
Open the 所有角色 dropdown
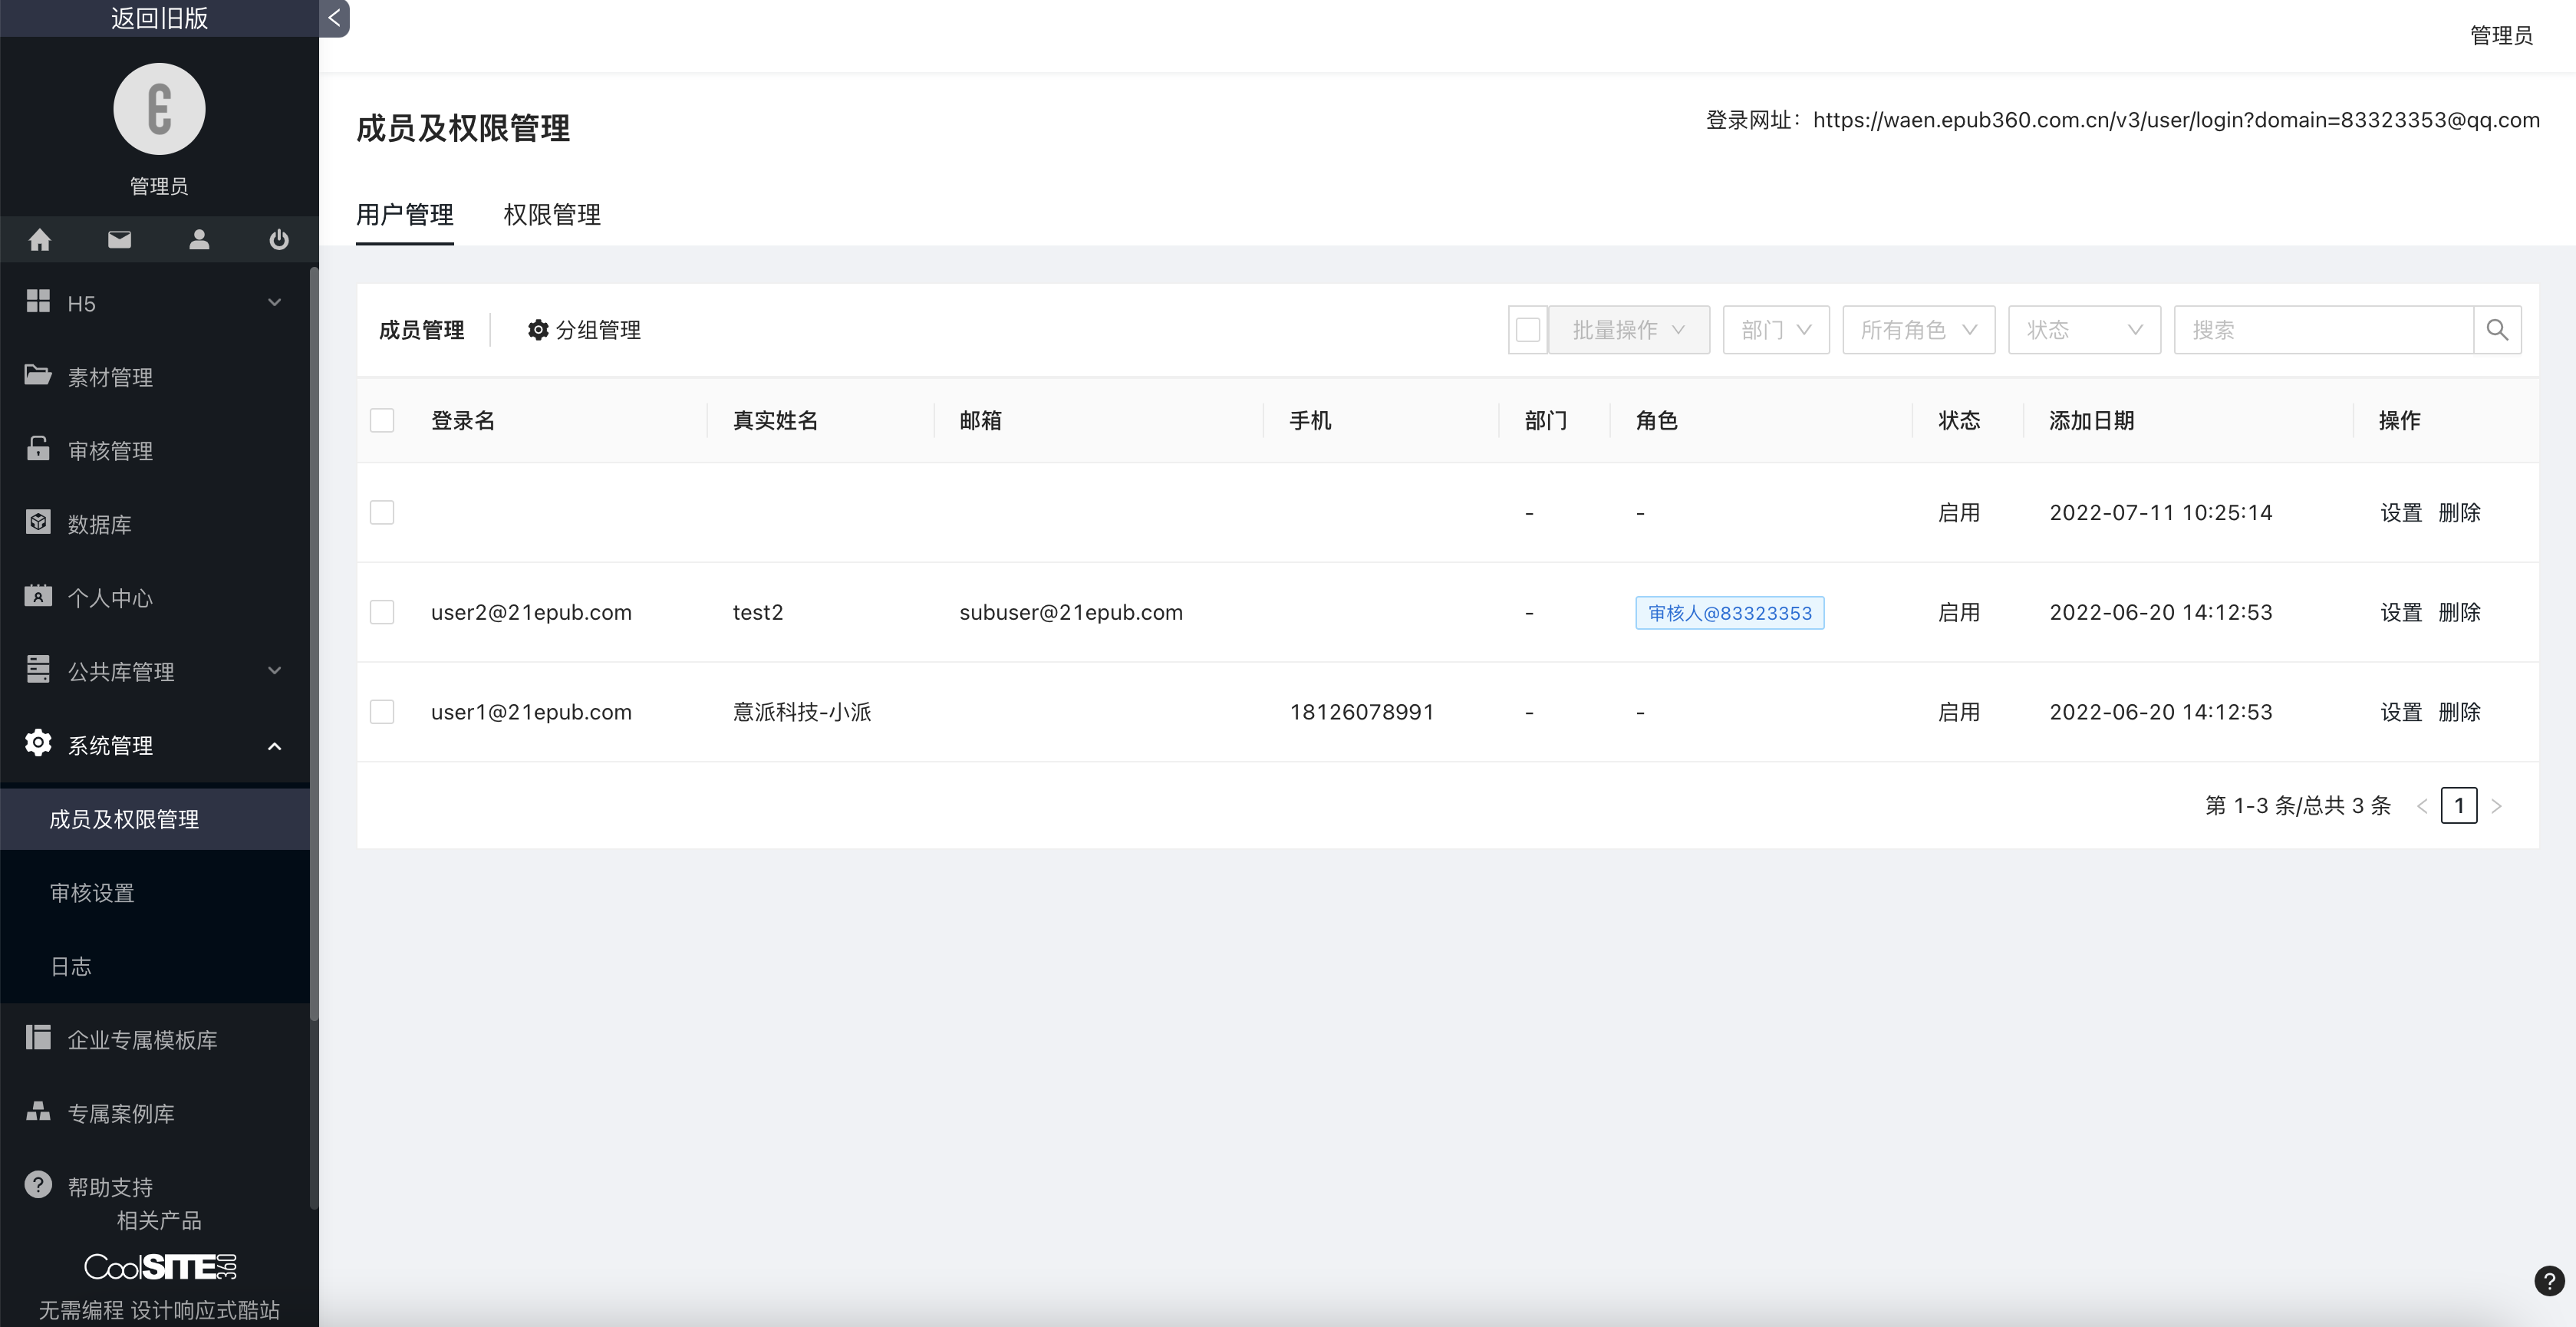[x=1918, y=330]
